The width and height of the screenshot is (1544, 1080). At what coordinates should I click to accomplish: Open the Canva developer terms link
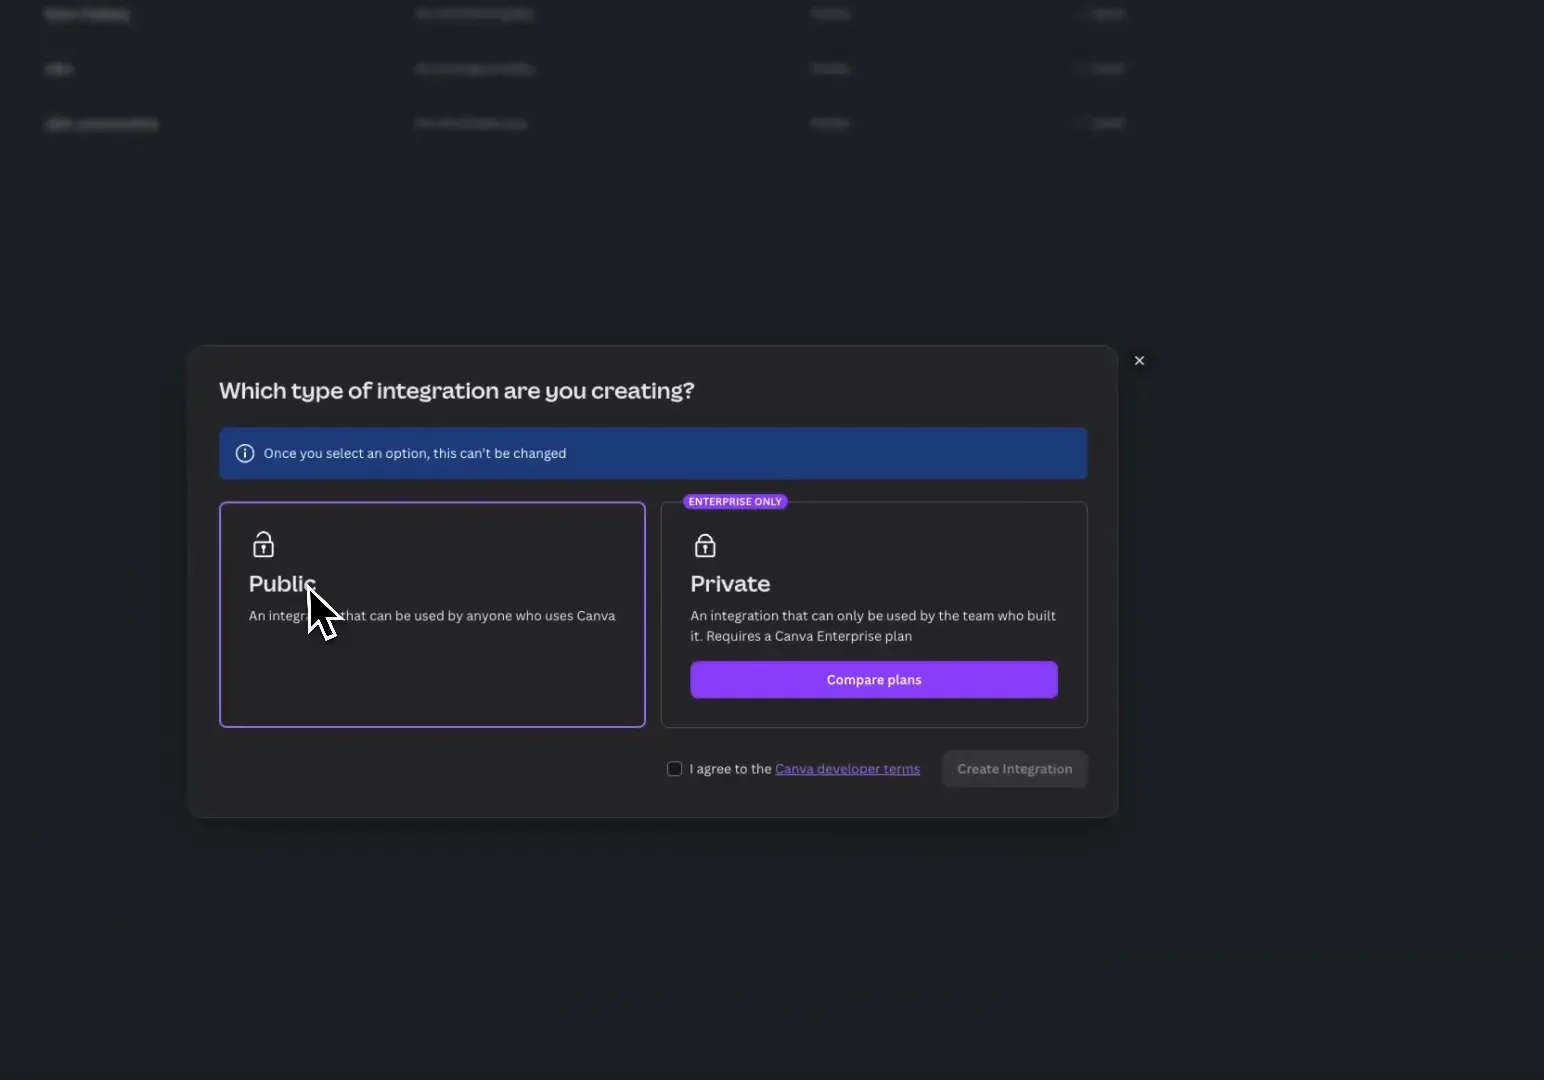click(x=847, y=769)
